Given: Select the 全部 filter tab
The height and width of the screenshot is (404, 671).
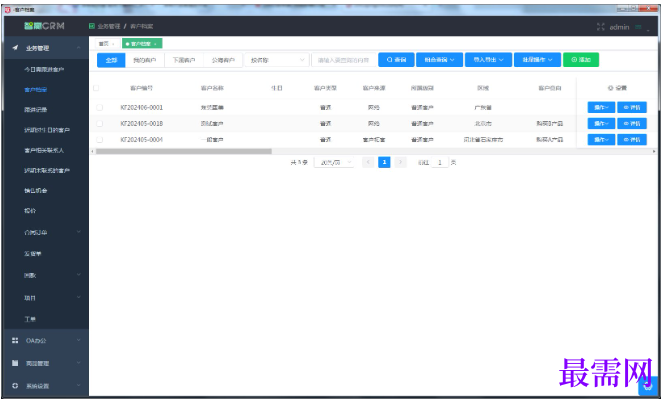Looking at the screenshot, I should pos(111,60).
